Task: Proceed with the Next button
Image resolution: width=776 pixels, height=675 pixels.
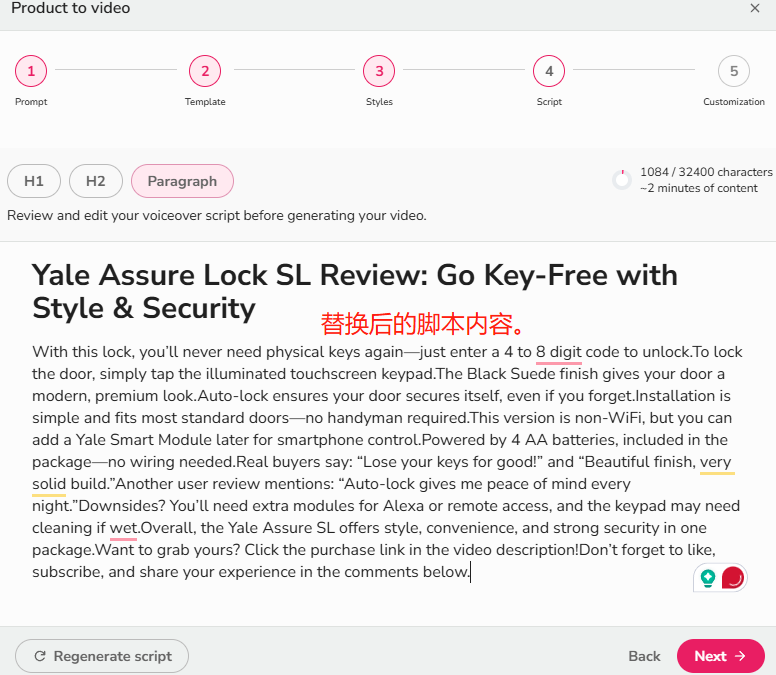Action: pos(721,656)
